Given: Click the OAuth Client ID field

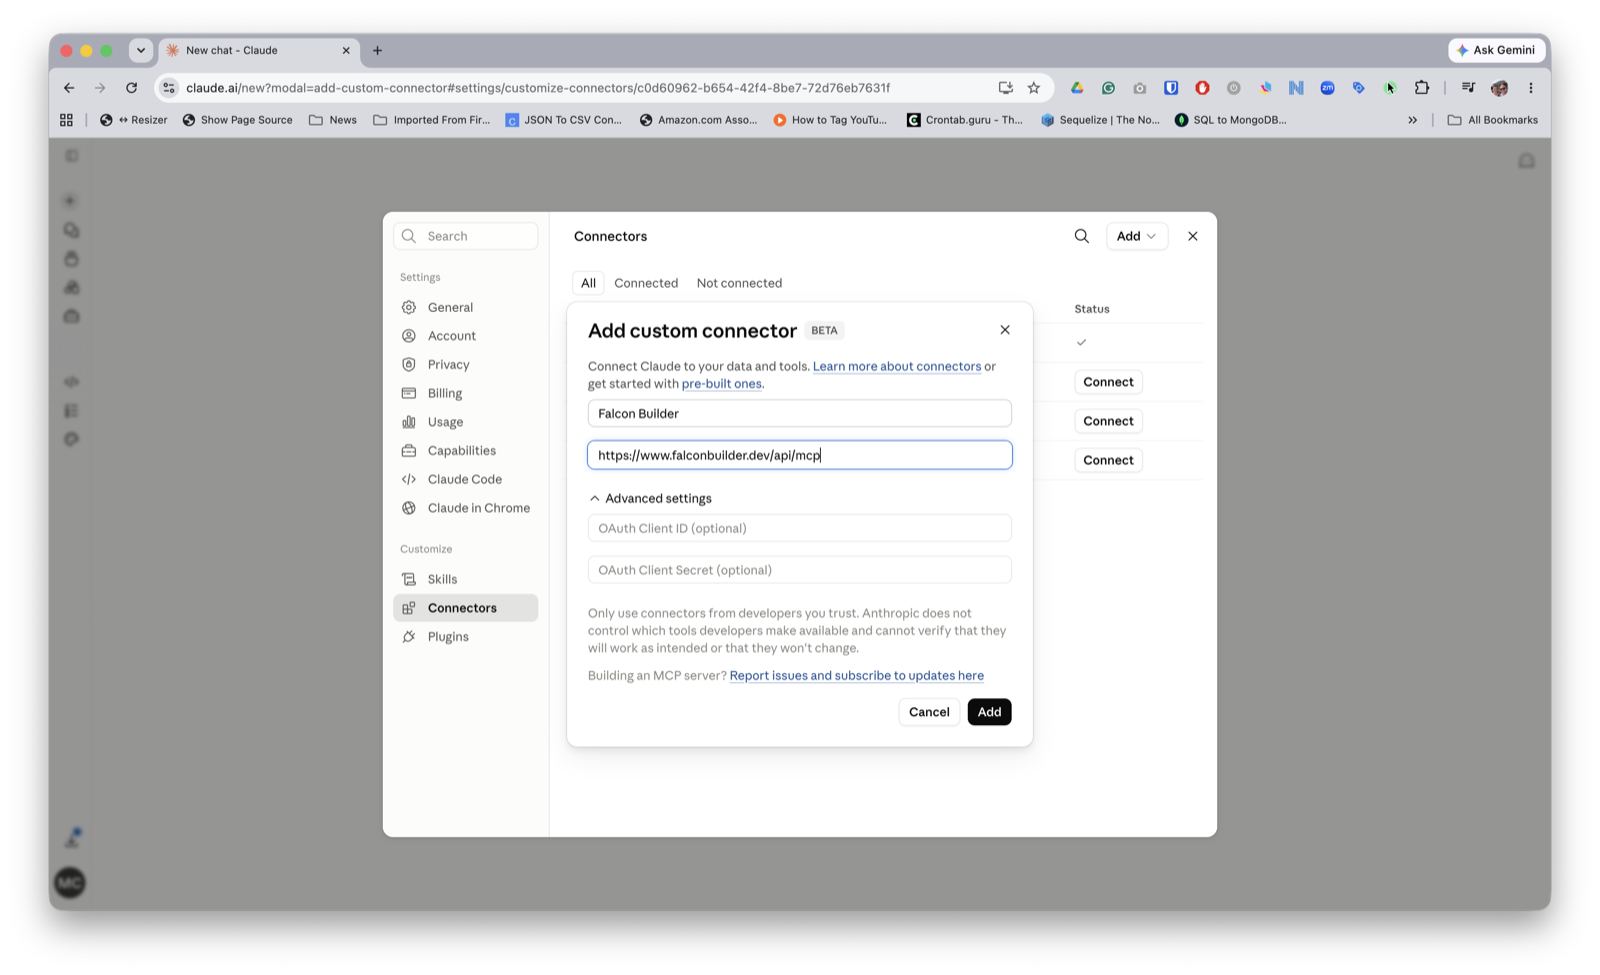Looking at the screenshot, I should pyautogui.click(x=799, y=528).
